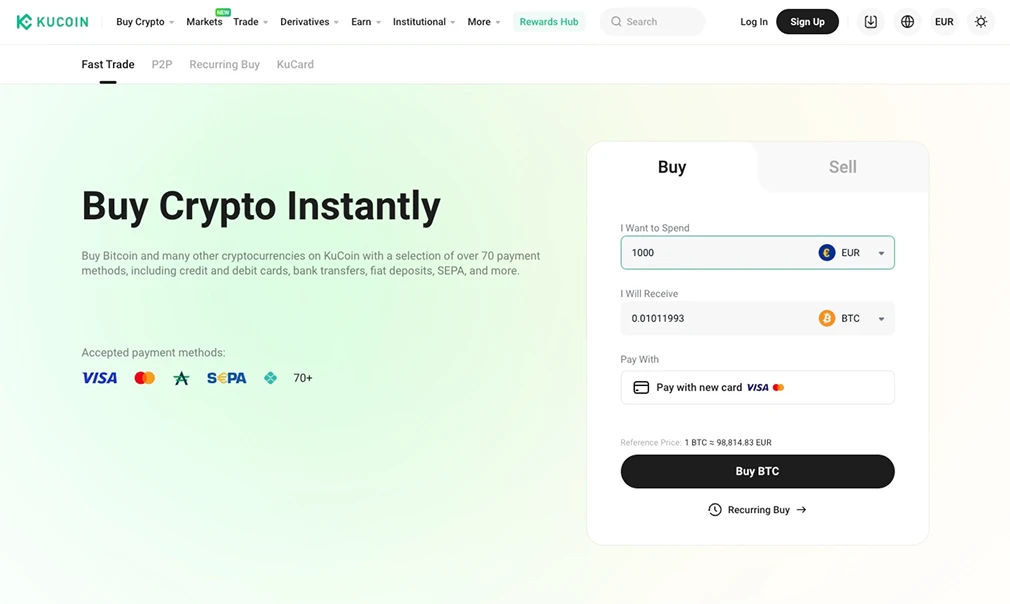Click the clock icon next to Recurring Buy
Image resolution: width=1010 pixels, height=604 pixels.
[714, 509]
